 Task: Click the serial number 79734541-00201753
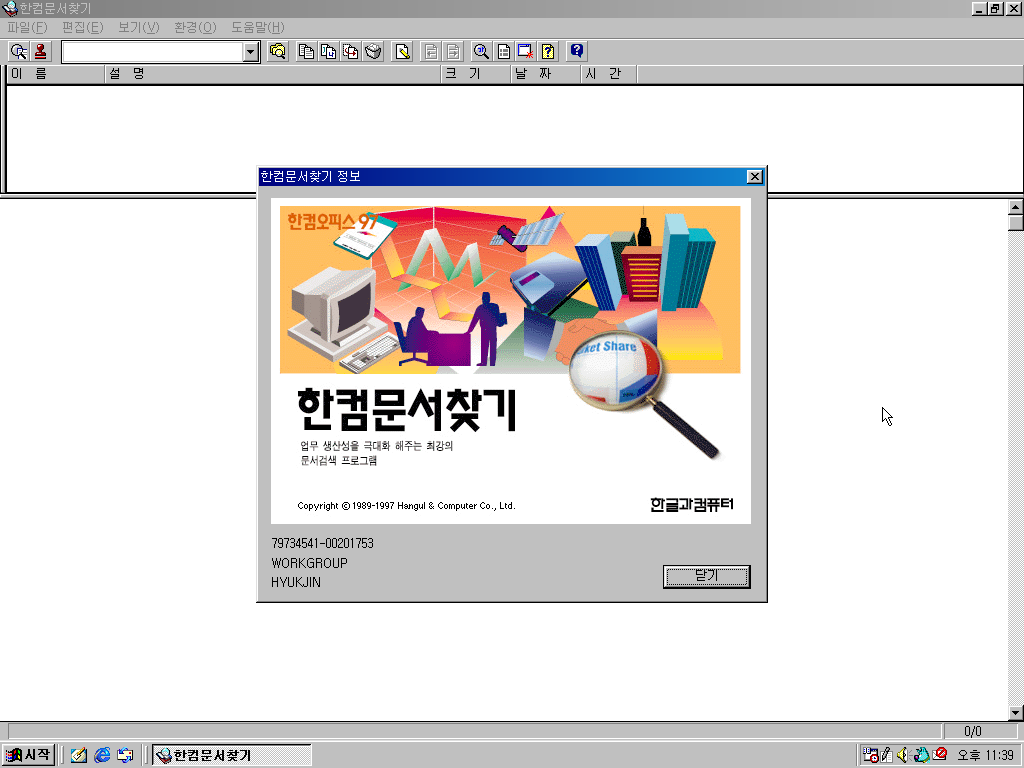coord(323,543)
